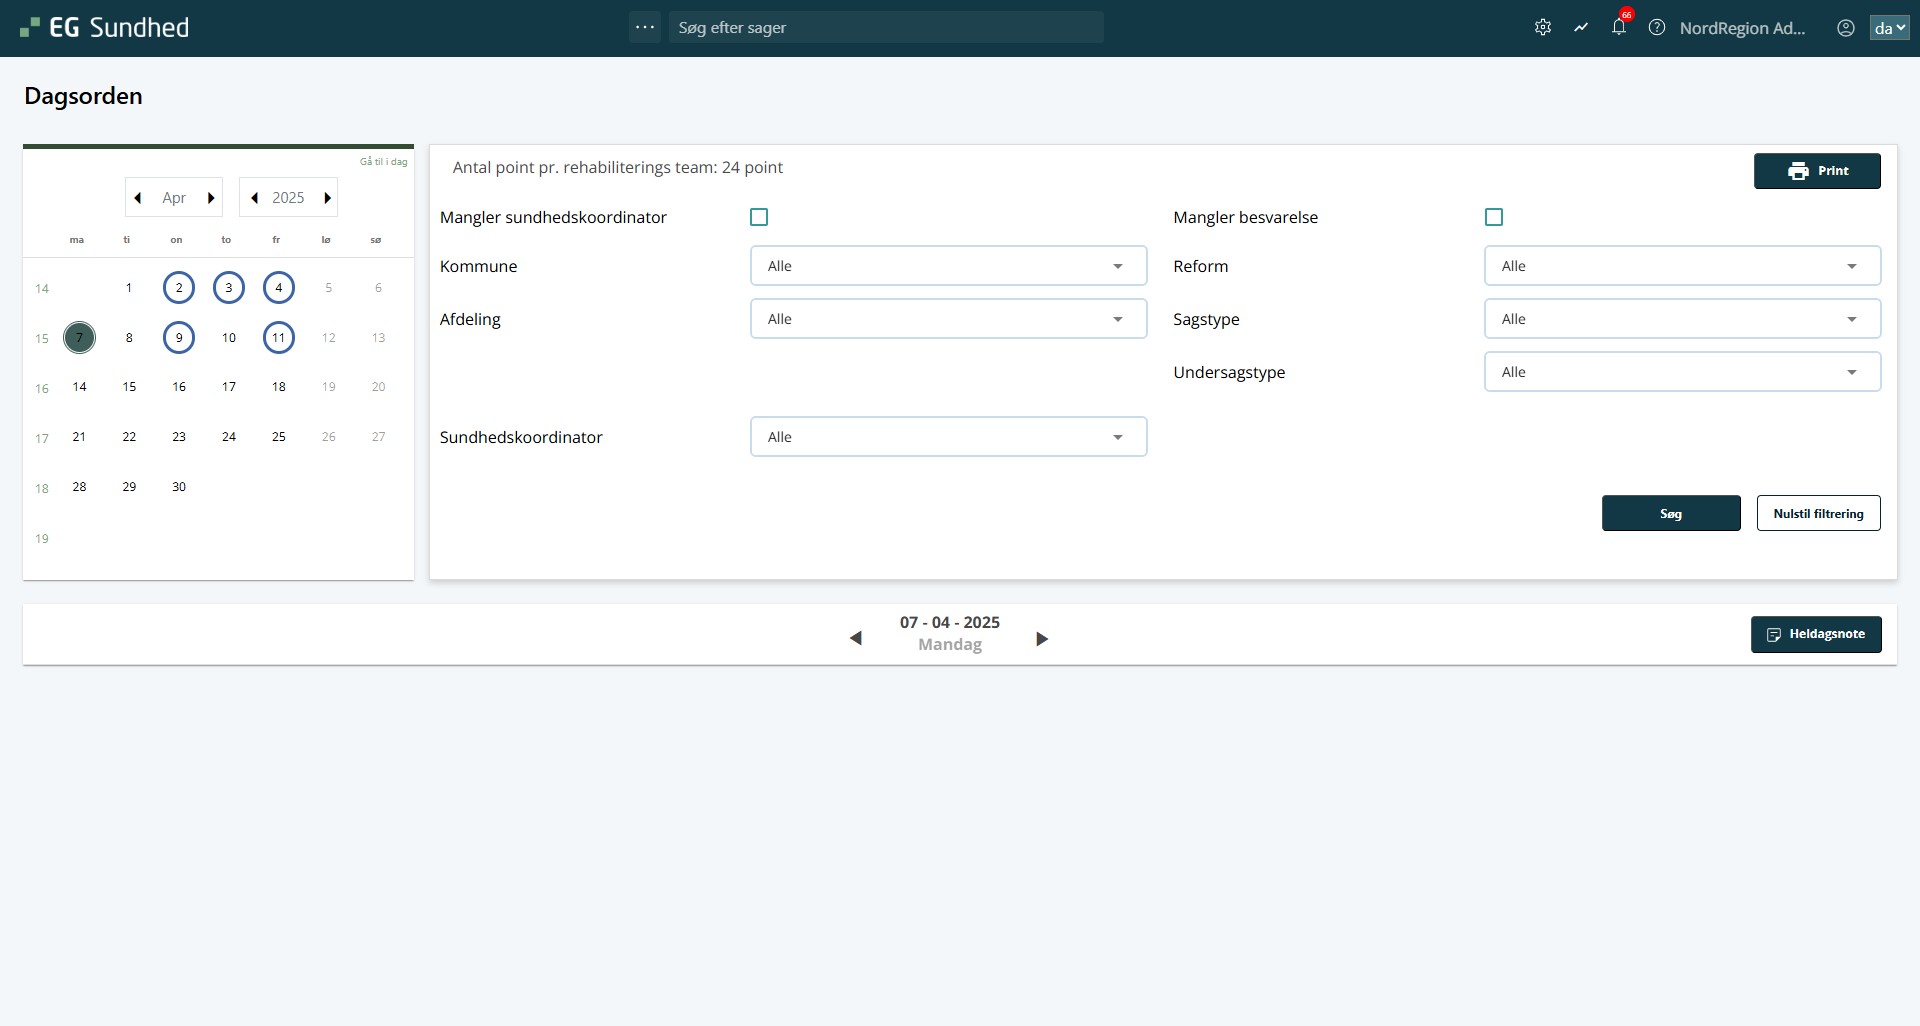Advance calendar to next month
The image size is (1920, 1026).
pyautogui.click(x=211, y=198)
